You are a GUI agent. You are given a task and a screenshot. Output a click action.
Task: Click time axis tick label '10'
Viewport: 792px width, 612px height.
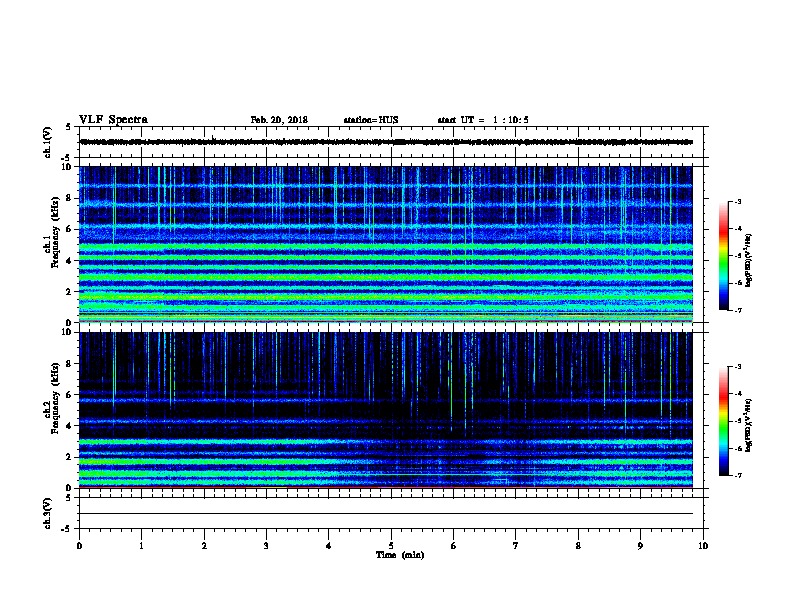pos(703,546)
